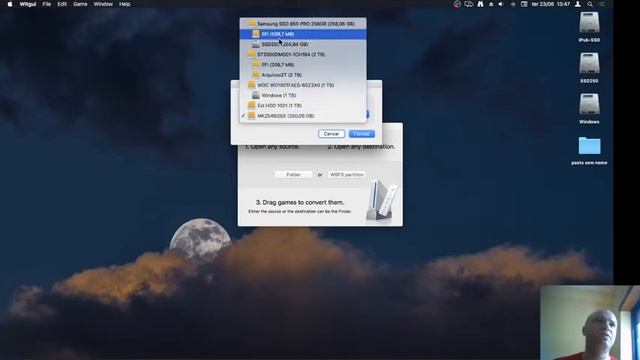Image resolution: width=640 pixels, height=360 pixels.
Task: Open the Window menu
Action: tap(103, 4)
